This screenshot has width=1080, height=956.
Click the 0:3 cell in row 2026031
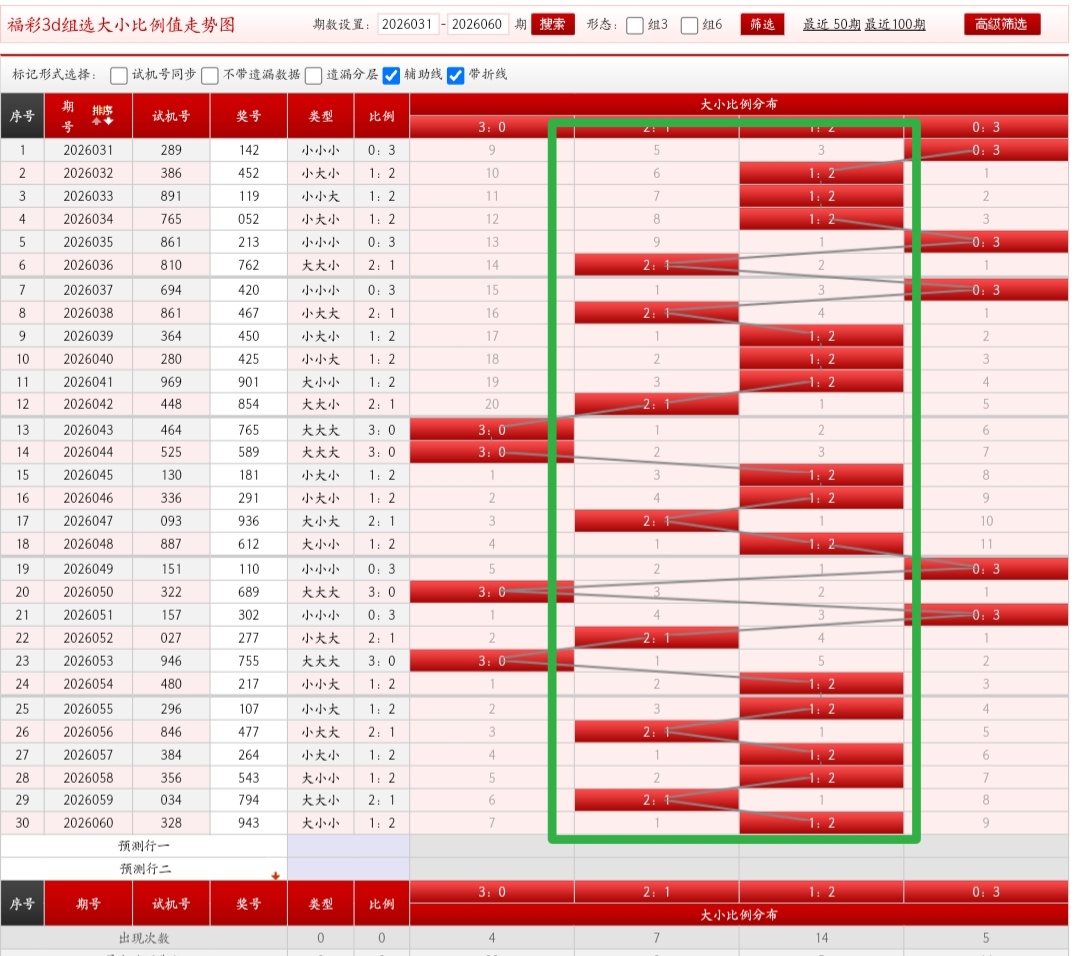[985, 150]
